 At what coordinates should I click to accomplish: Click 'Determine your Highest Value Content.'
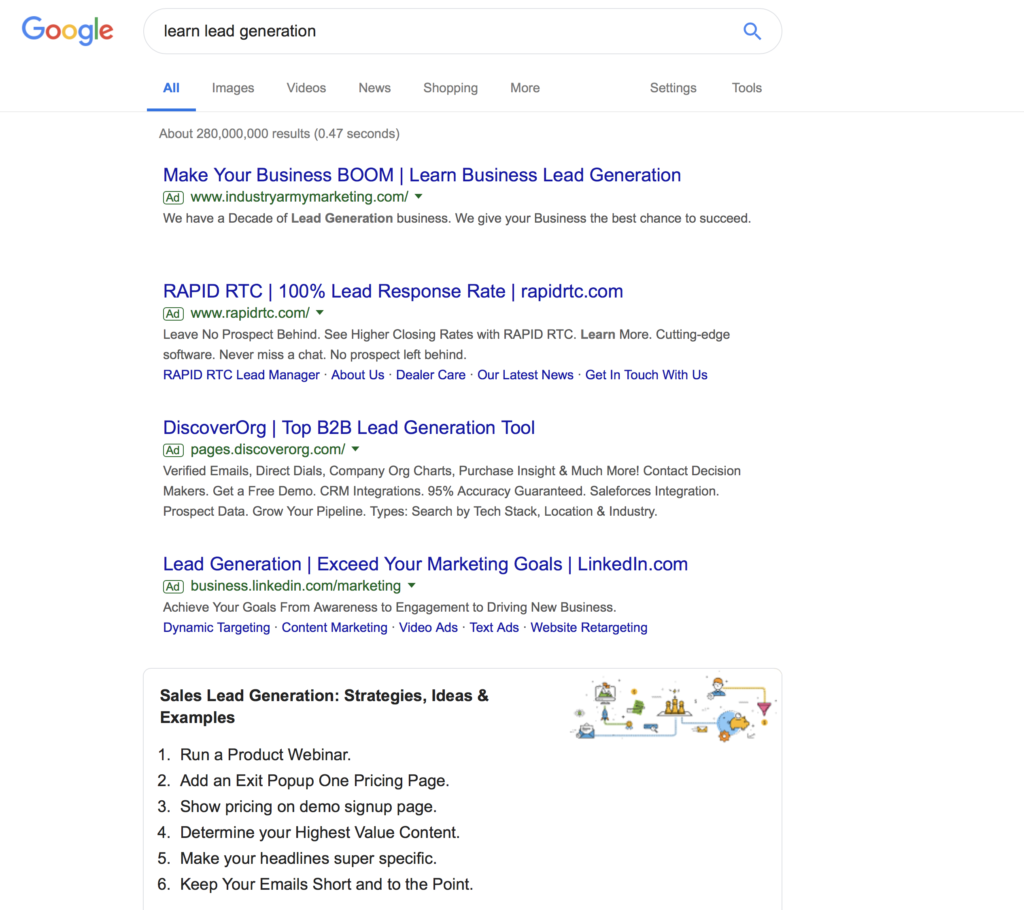tap(320, 833)
